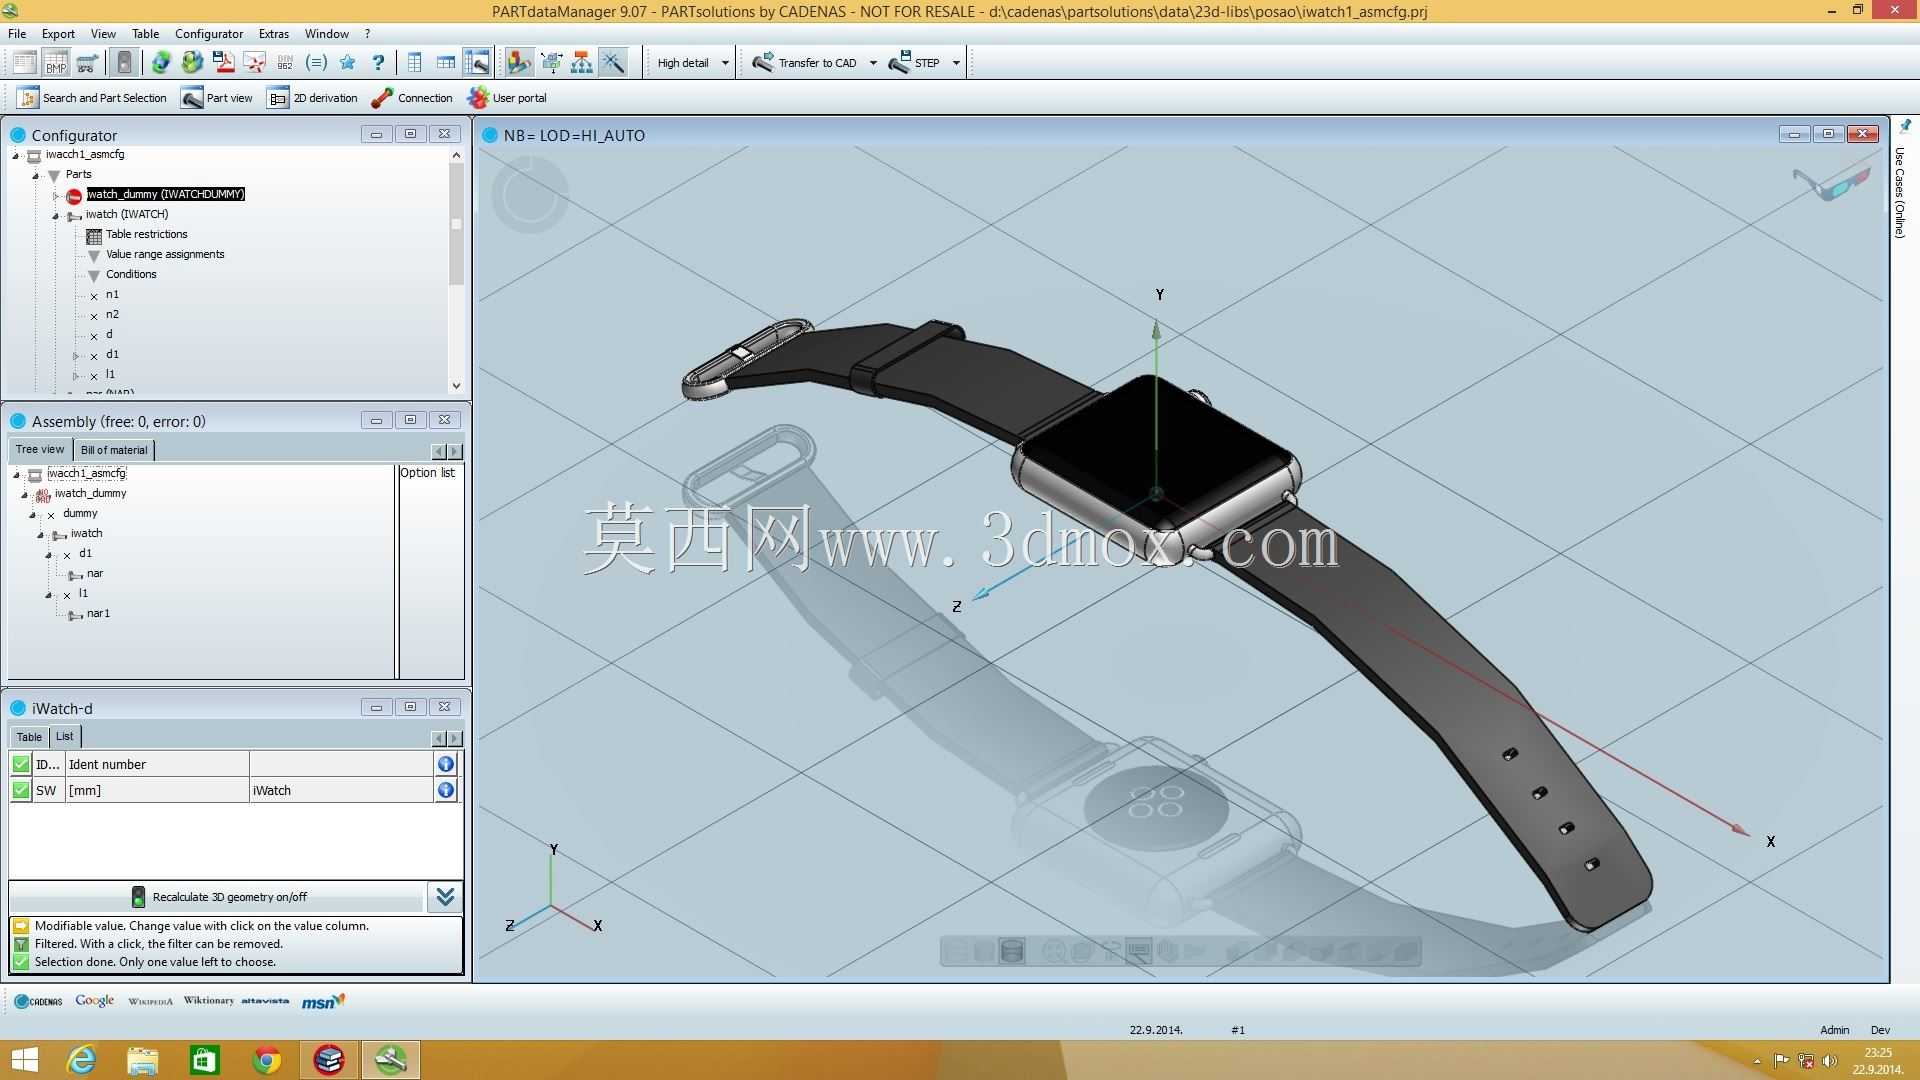Click the magic wand toolbar icon
Screen dimensions: 1920x1080
coord(613,63)
